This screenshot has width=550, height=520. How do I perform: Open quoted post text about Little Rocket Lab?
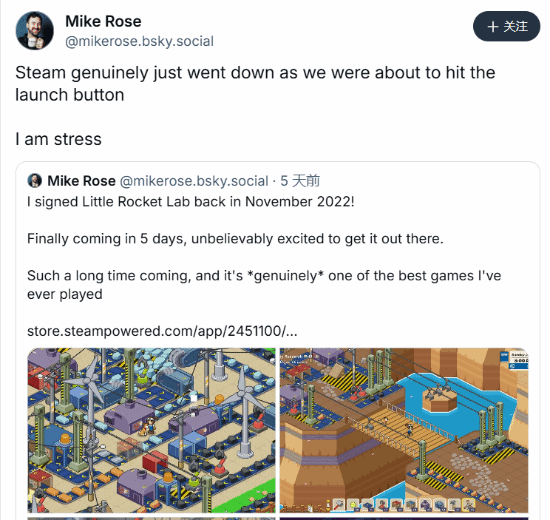[x=191, y=202]
